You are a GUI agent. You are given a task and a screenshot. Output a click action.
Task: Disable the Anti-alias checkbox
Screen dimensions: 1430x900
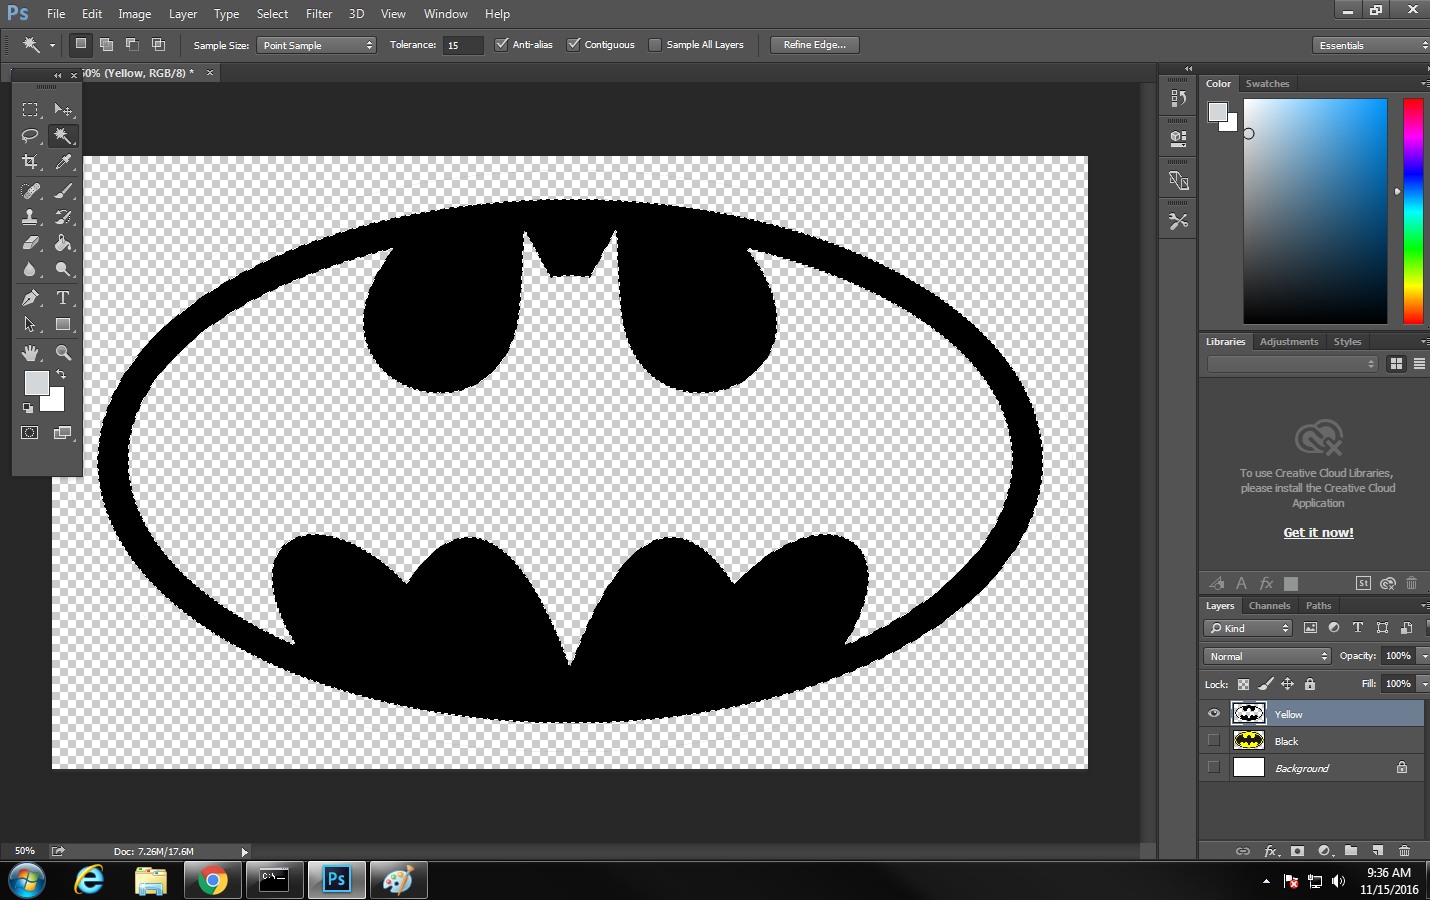[502, 45]
